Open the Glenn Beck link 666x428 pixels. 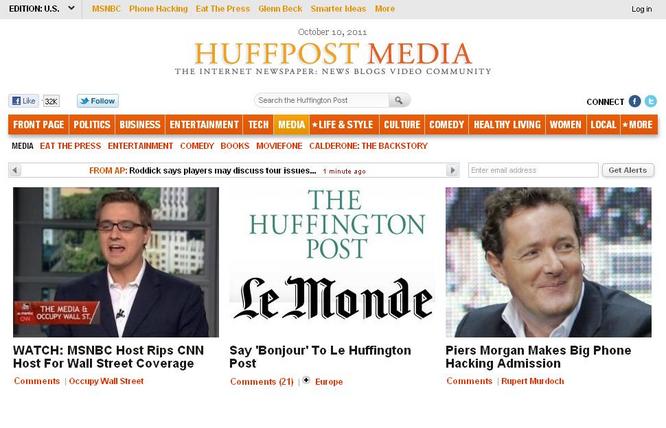coord(280,8)
